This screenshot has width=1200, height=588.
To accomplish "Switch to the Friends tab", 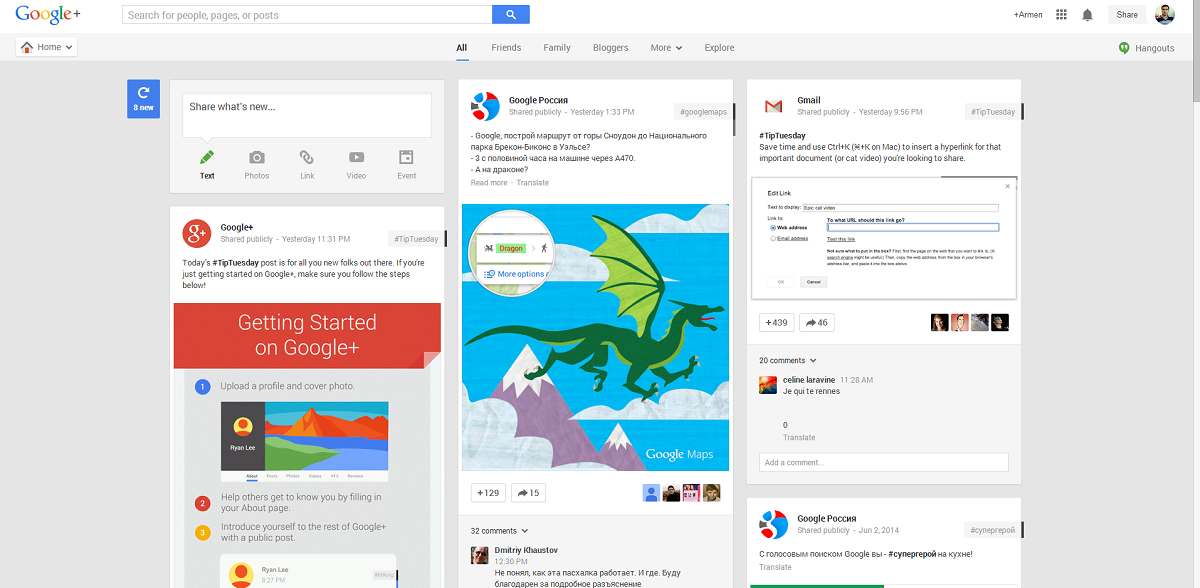I will [506, 47].
